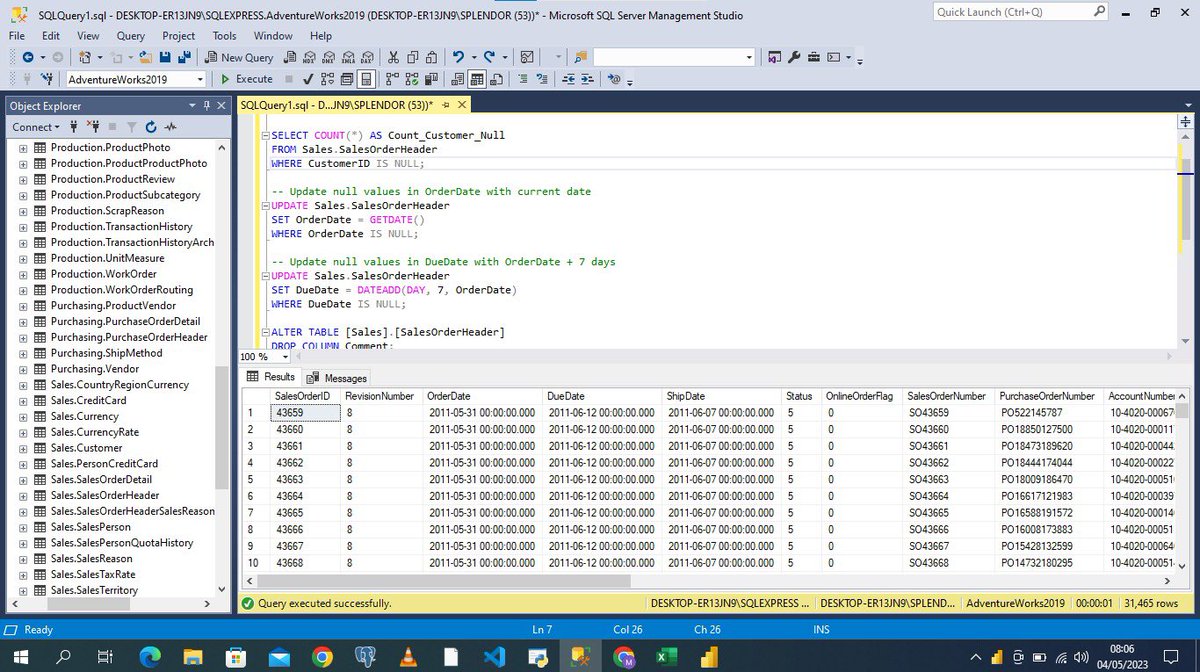Open the XMLA query icon

347,57
